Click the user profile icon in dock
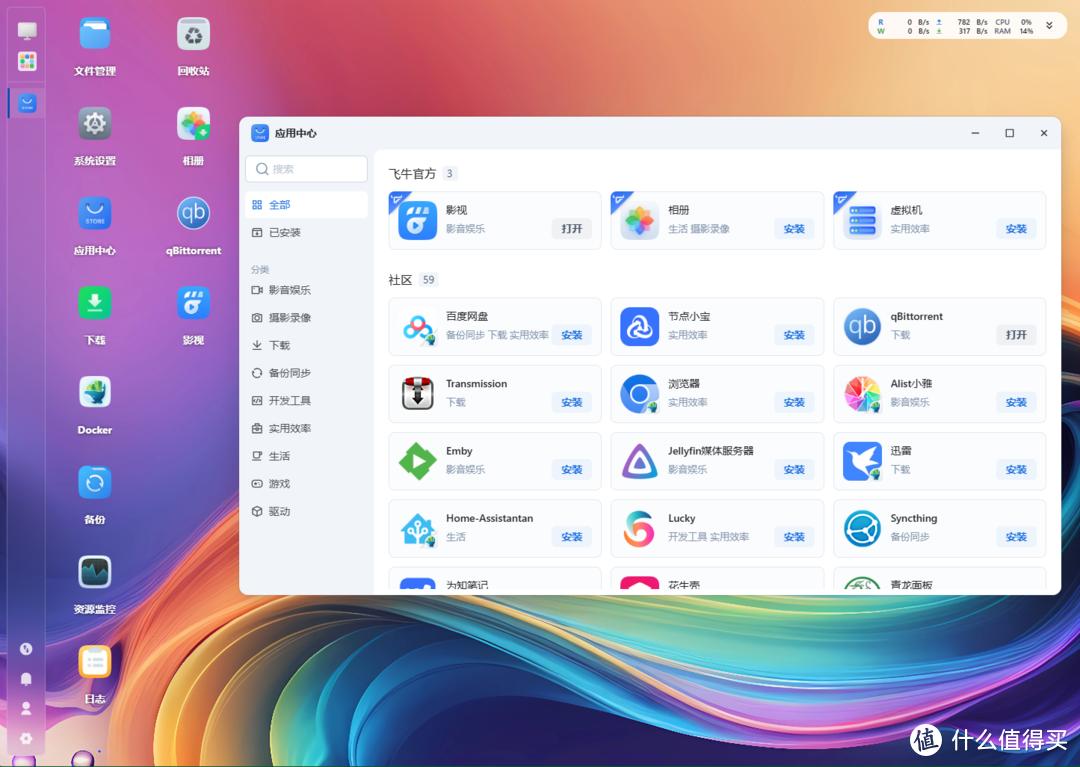This screenshot has height=767, width=1080. pyautogui.click(x=26, y=708)
